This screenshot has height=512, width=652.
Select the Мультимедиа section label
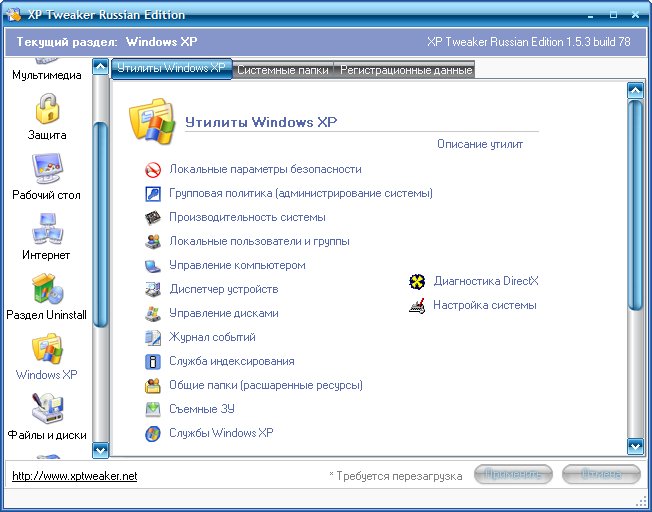pos(47,75)
